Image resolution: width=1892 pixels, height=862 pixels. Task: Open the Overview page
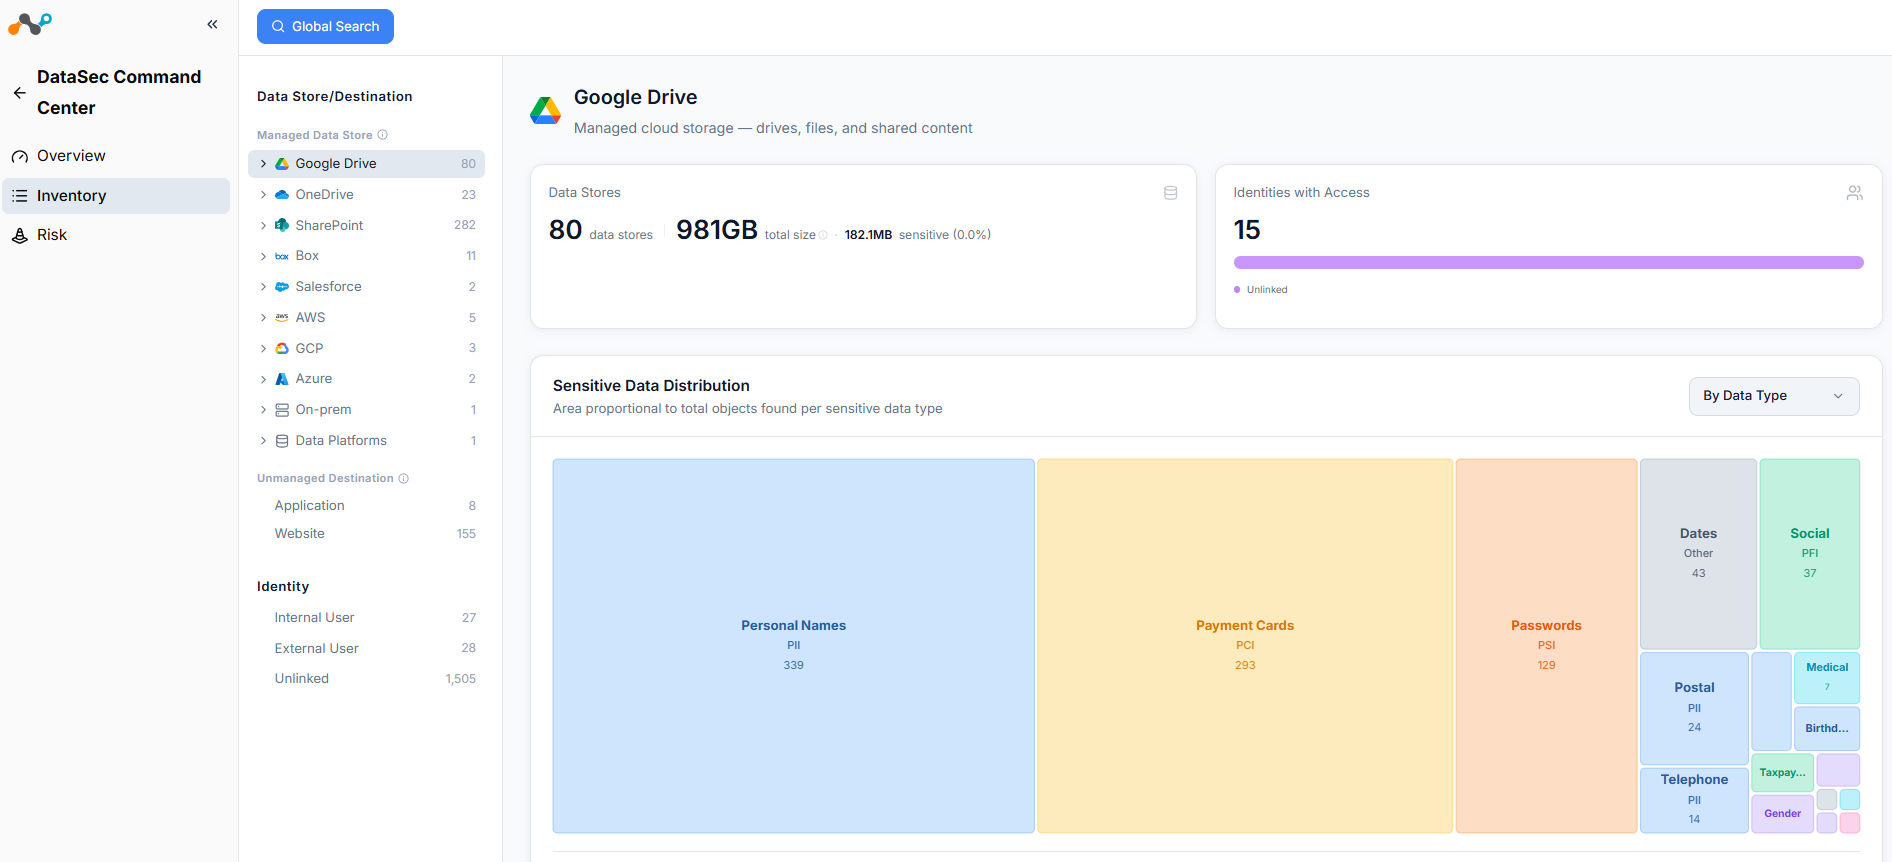[116, 156]
